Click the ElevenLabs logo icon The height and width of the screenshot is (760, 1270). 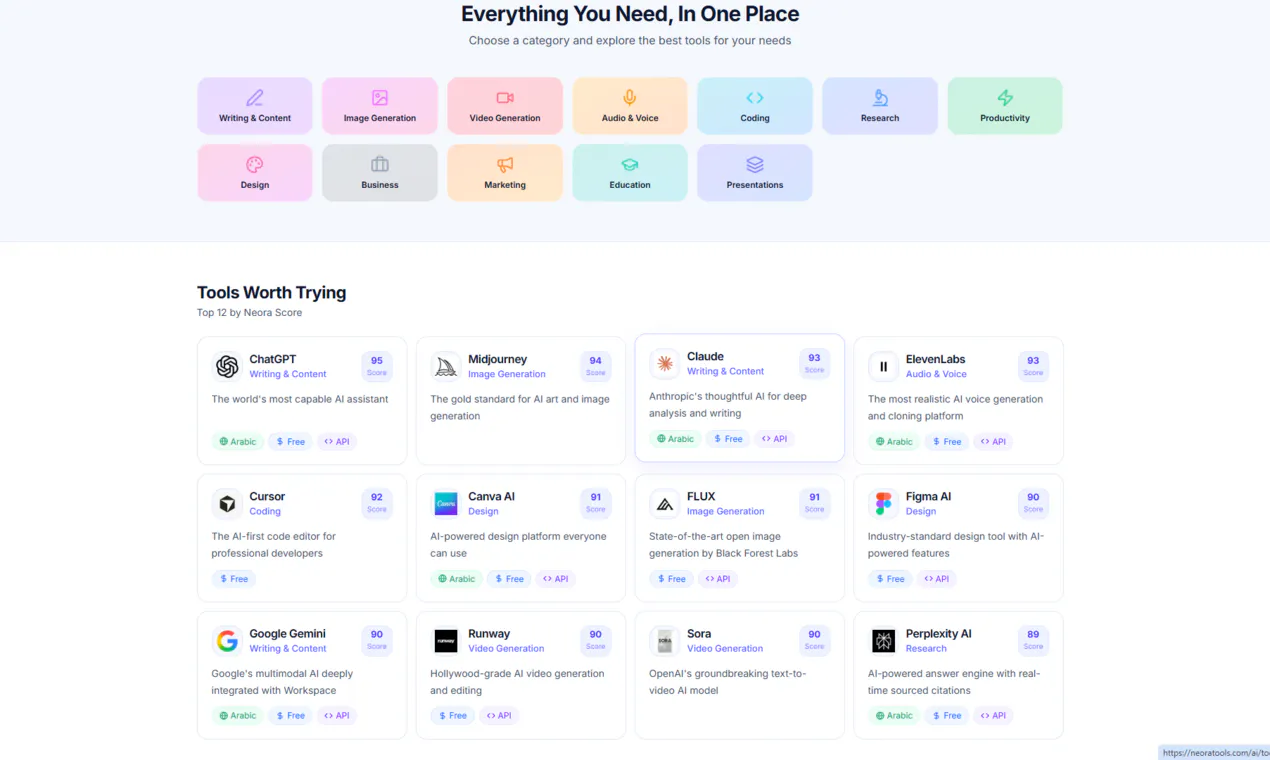tap(883, 367)
